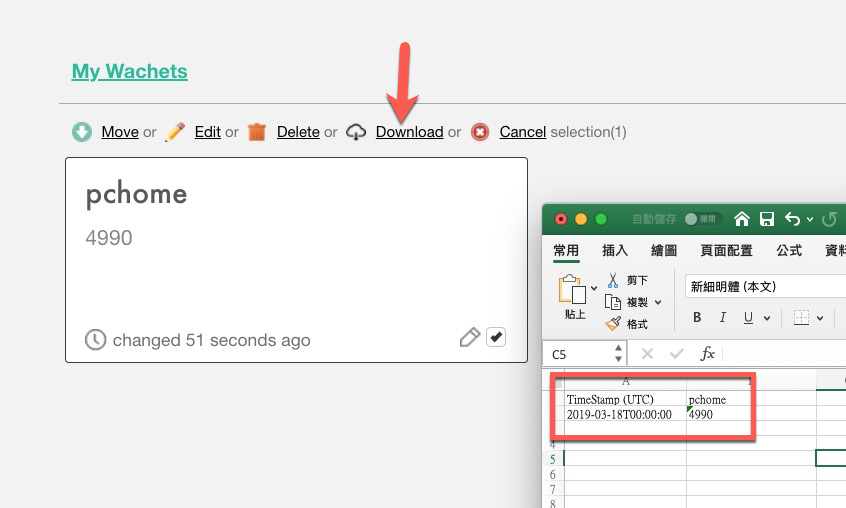The height and width of the screenshot is (508, 846).
Task: Click the Name Box stepper arrows
Action: (x=618, y=354)
